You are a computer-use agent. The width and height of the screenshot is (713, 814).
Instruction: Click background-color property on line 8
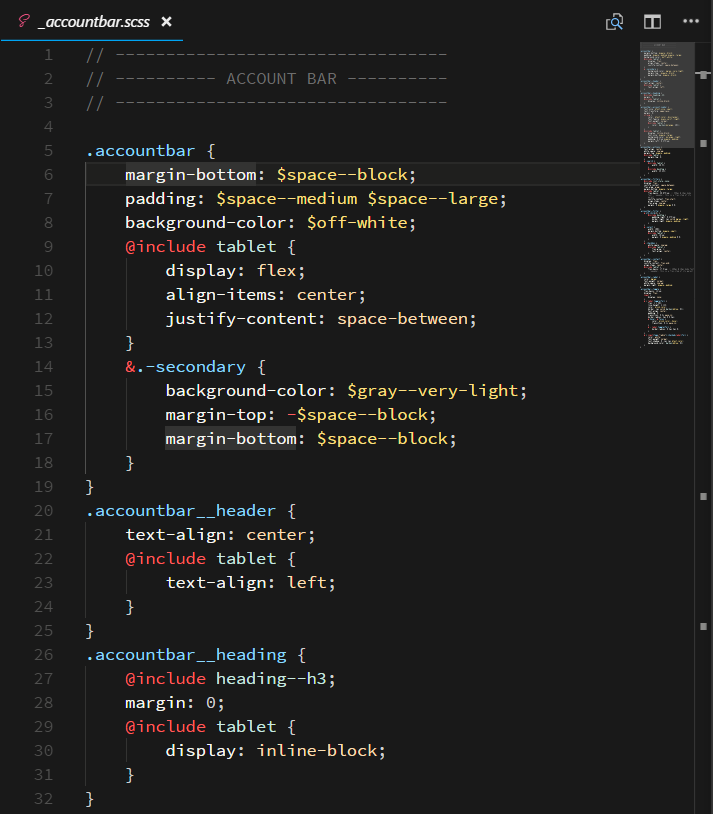coord(206,223)
